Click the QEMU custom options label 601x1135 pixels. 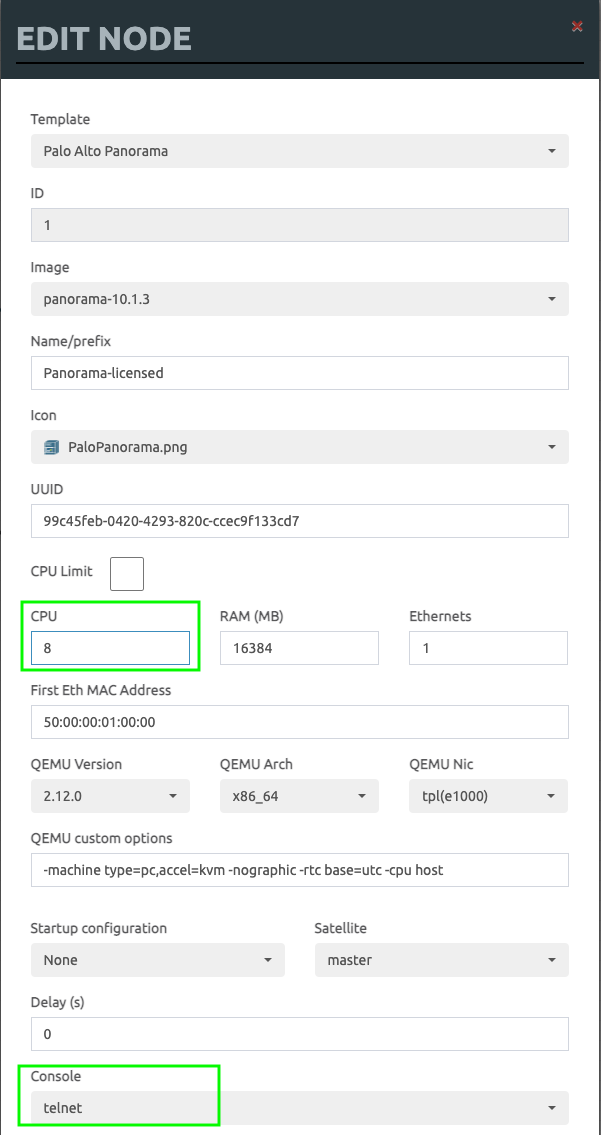pyautogui.click(x=101, y=838)
